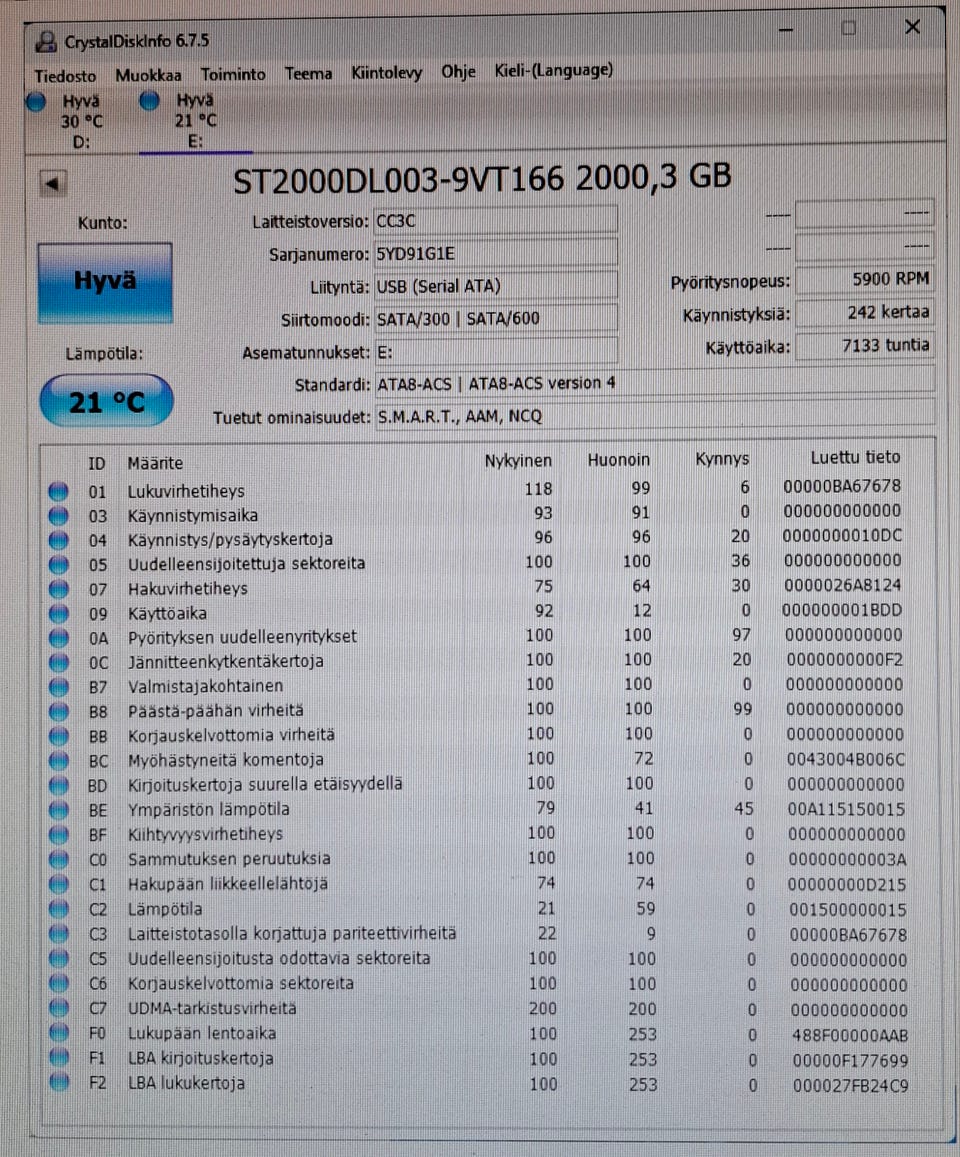The image size is (960, 1157).
Task: Click status circle for Sammutuksen peruutuksia
Action: coord(58,859)
